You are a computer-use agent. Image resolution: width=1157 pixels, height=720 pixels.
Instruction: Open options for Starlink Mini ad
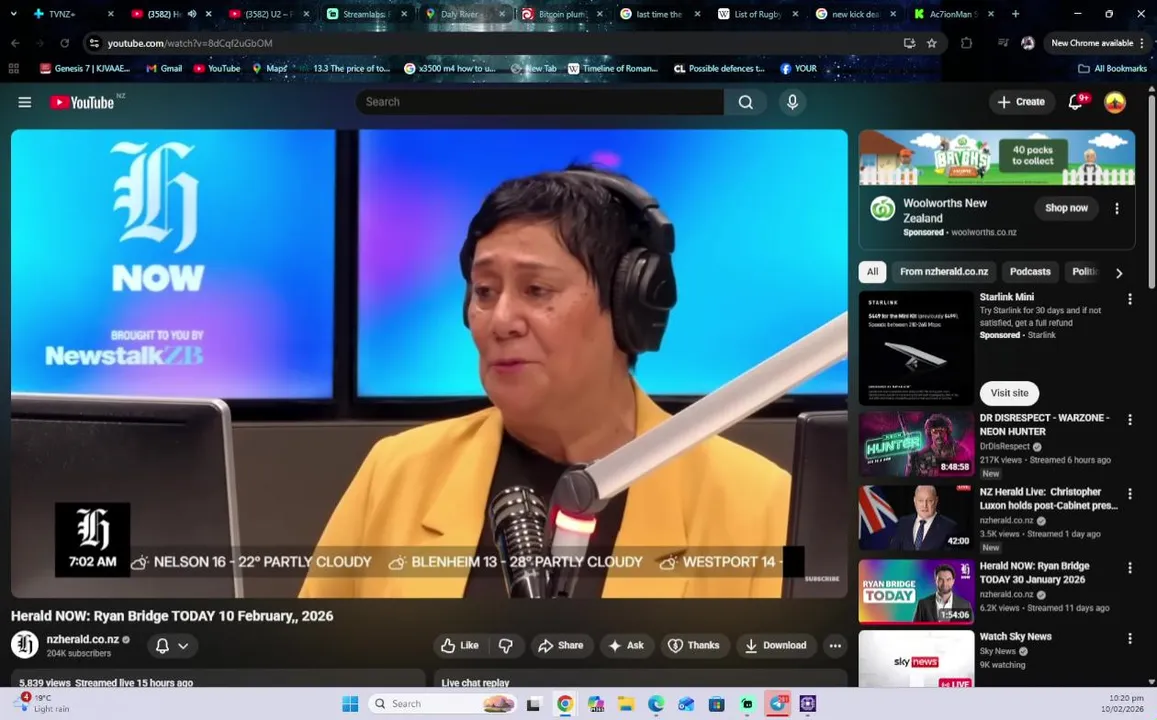(x=1129, y=299)
